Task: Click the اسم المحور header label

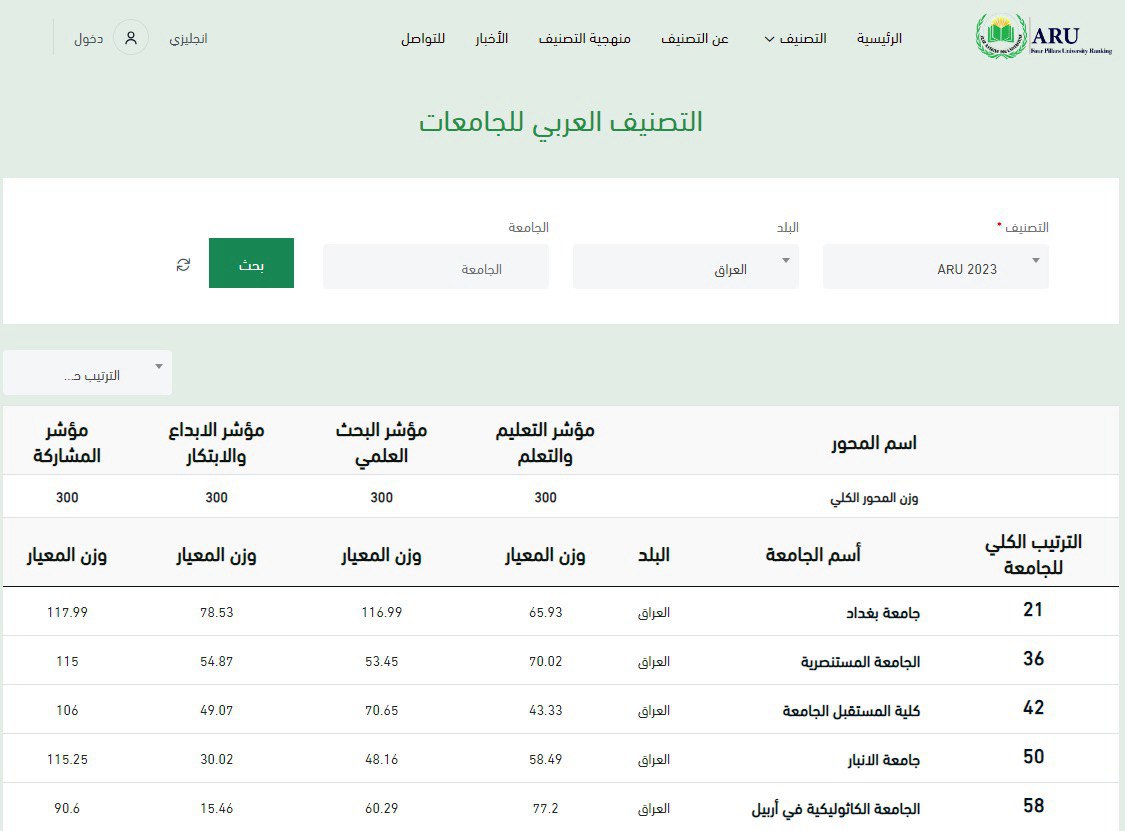Action: (x=874, y=443)
